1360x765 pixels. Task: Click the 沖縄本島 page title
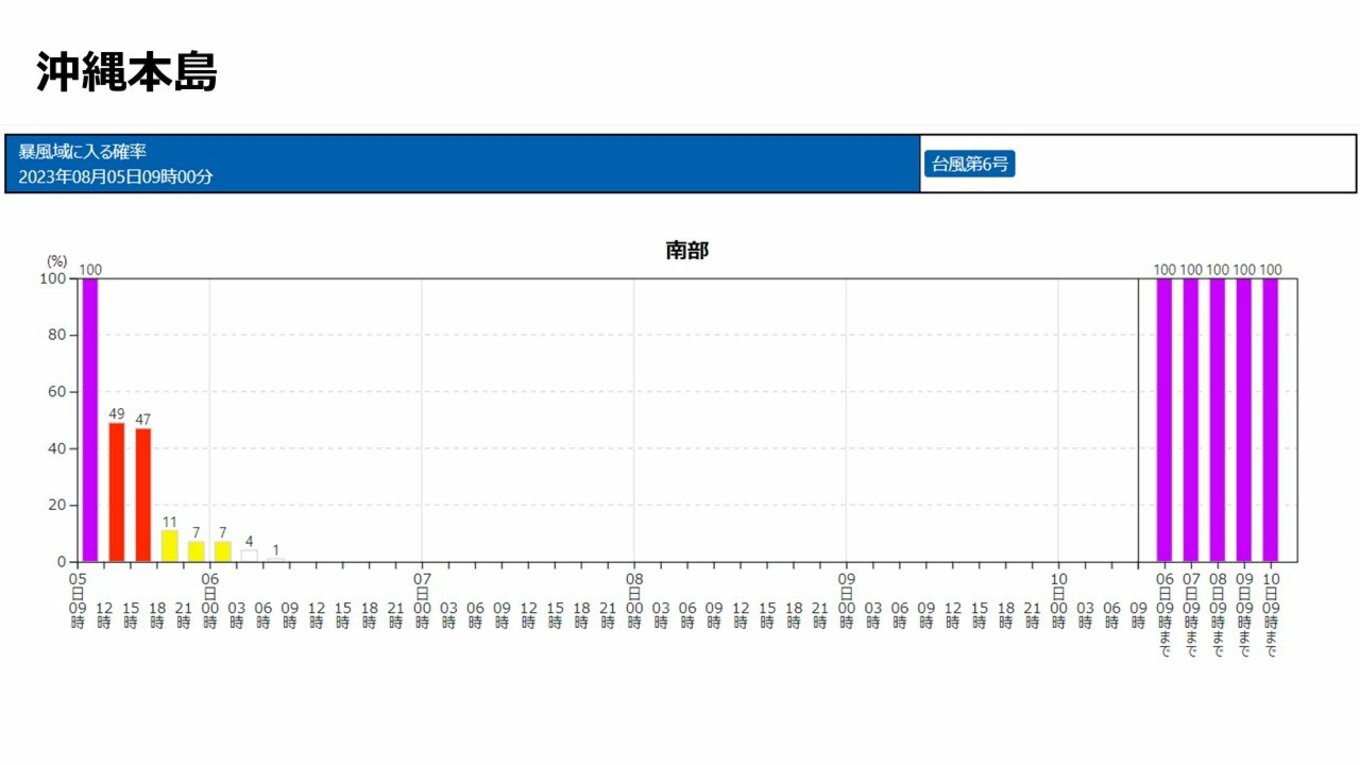click(127, 72)
